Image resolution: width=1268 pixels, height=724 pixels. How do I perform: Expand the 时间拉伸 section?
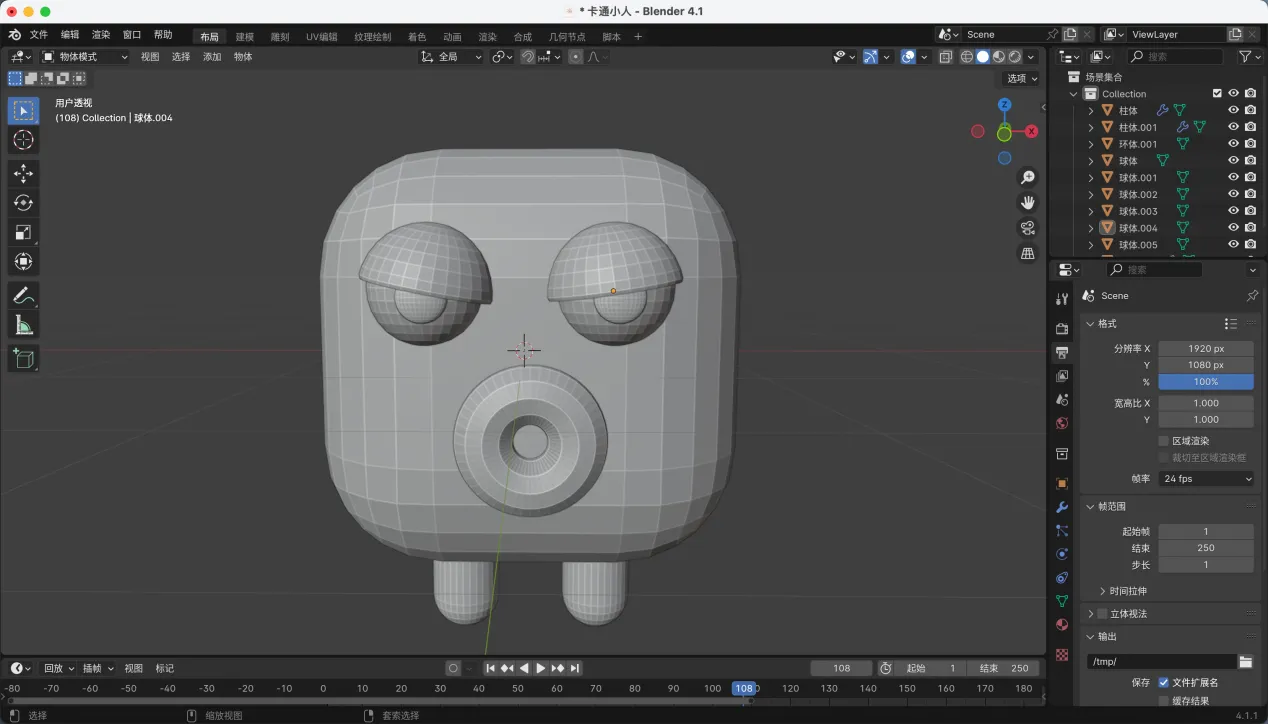tap(1103, 591)
